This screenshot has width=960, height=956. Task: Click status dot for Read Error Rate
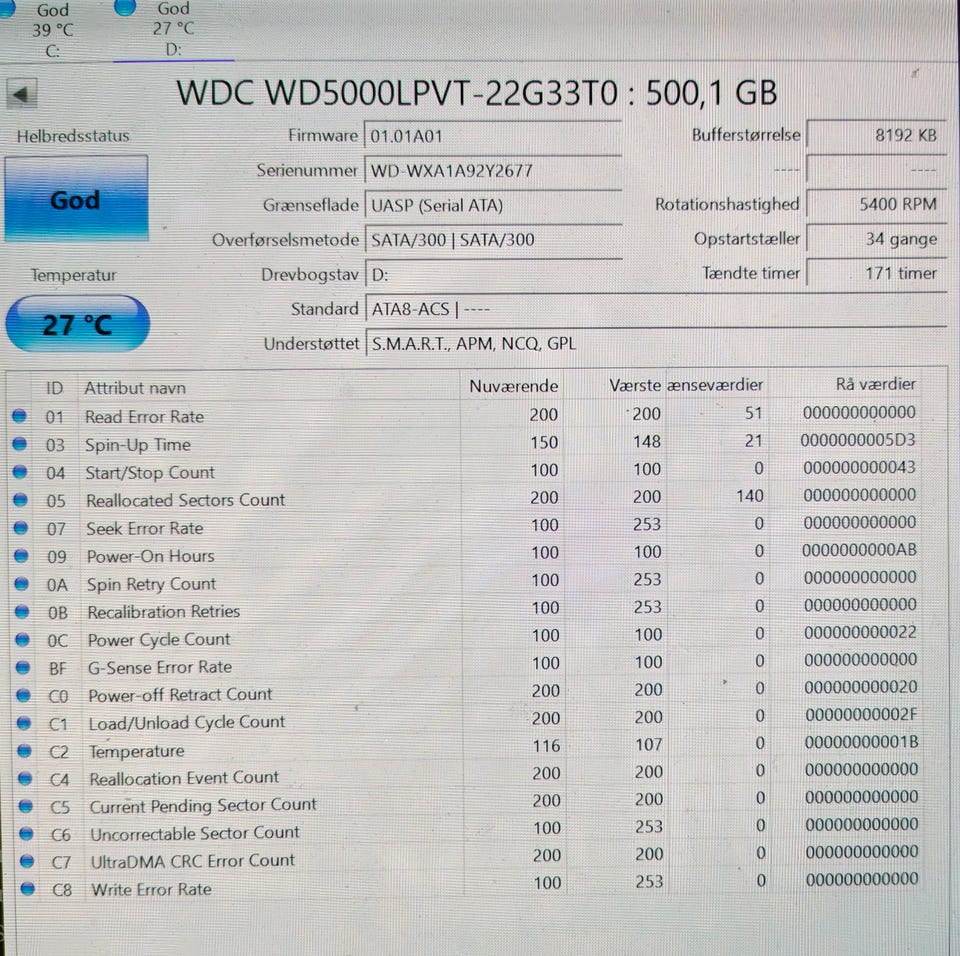[x=20, y=416]
